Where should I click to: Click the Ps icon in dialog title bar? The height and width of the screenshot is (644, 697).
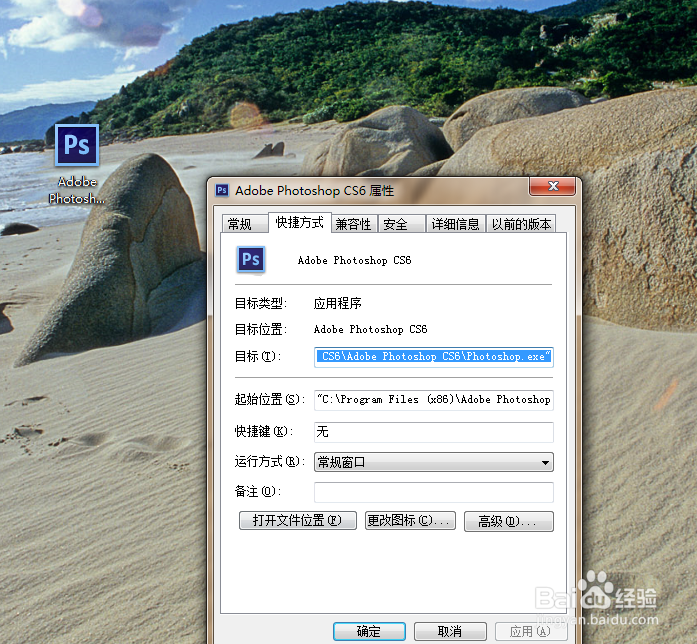tap(222, 191)
